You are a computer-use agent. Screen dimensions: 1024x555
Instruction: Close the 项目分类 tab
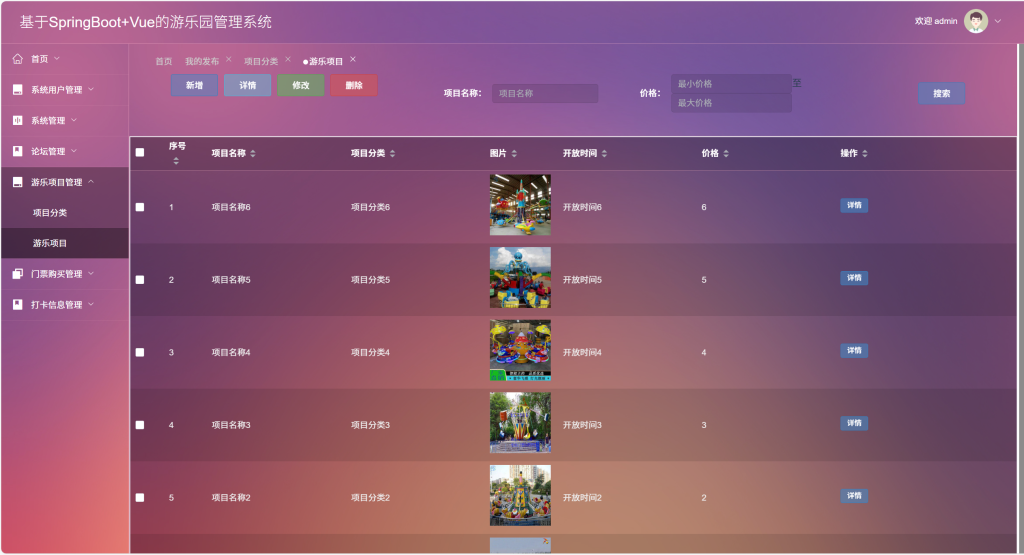[x=287, y=59]
